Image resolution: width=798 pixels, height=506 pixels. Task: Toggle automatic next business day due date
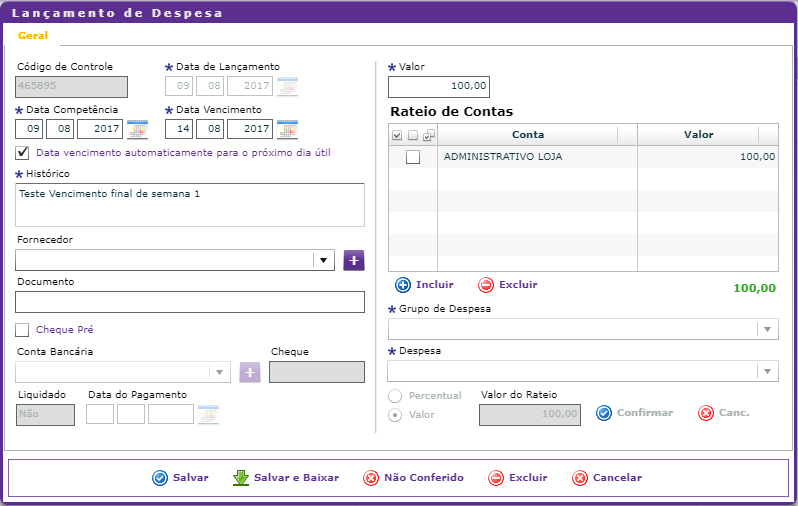23,153
